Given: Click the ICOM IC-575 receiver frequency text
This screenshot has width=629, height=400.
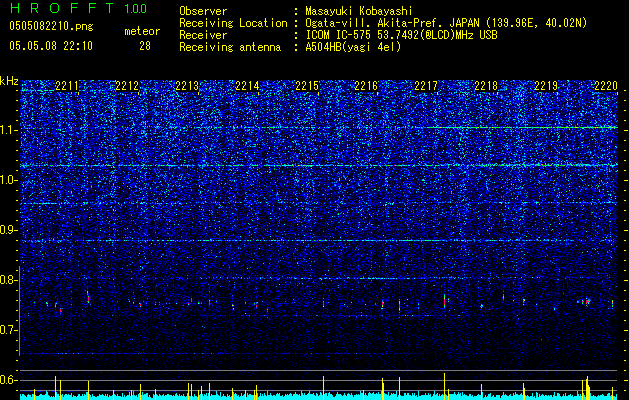Looking at the screenshot, I should tap(401, 35).
